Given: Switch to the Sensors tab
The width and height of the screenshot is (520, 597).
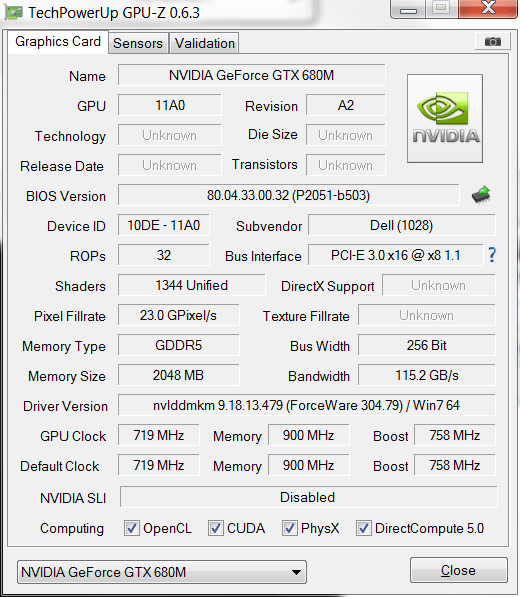Looking at the screenshot, I should tap(138, 43).
